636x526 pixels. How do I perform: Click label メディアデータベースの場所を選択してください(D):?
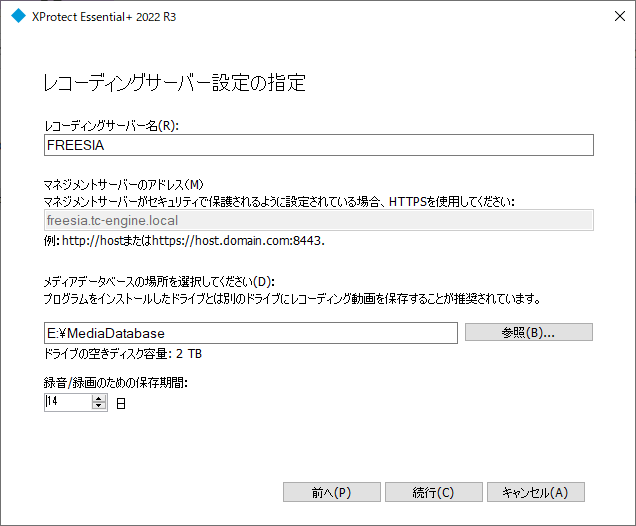159,282
